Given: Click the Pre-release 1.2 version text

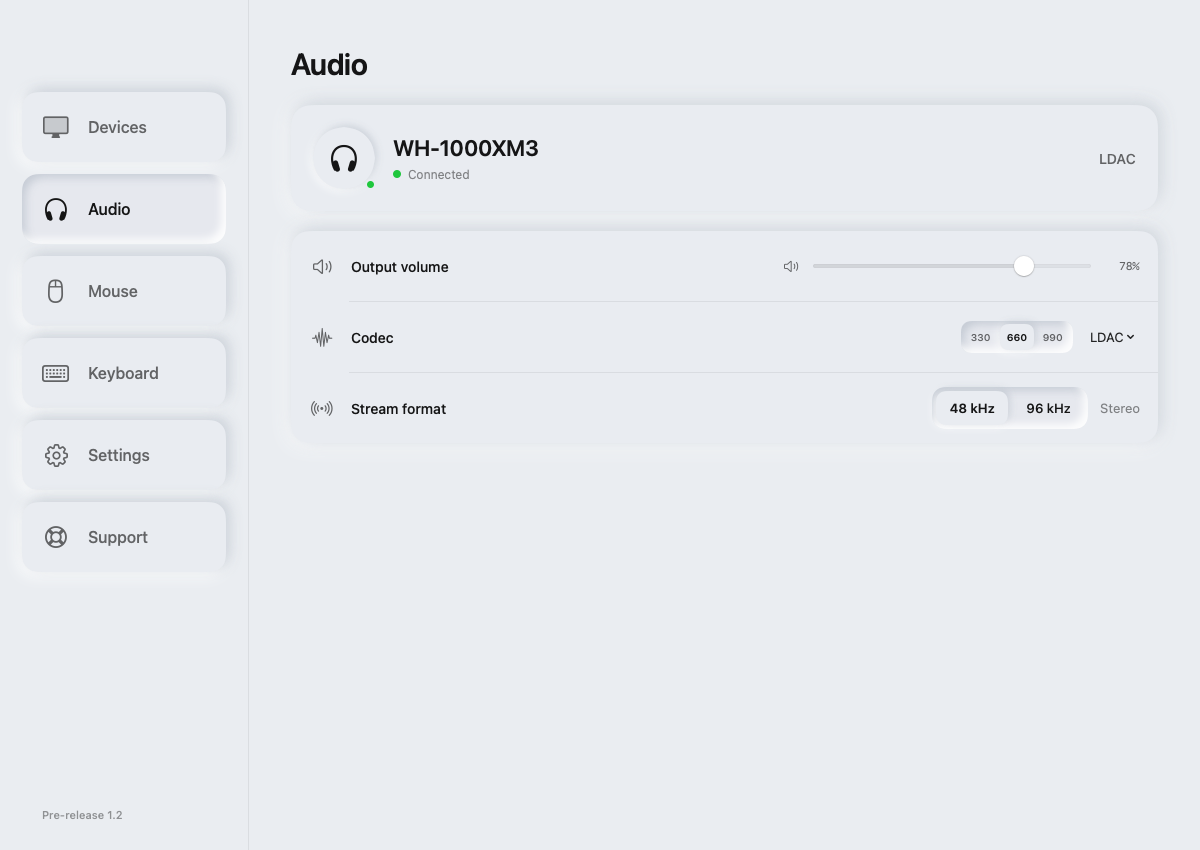Looking at the screenshot, I should (82, 815).
